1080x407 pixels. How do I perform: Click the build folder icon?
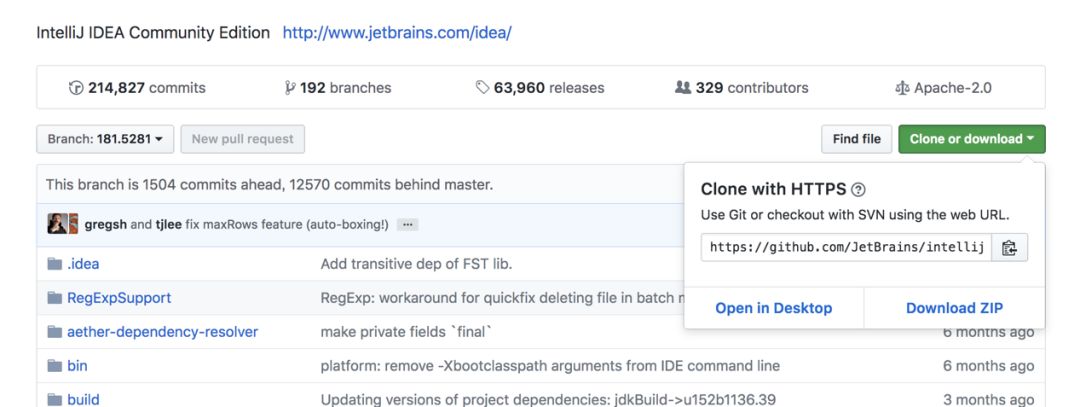[x=55, y=400]
